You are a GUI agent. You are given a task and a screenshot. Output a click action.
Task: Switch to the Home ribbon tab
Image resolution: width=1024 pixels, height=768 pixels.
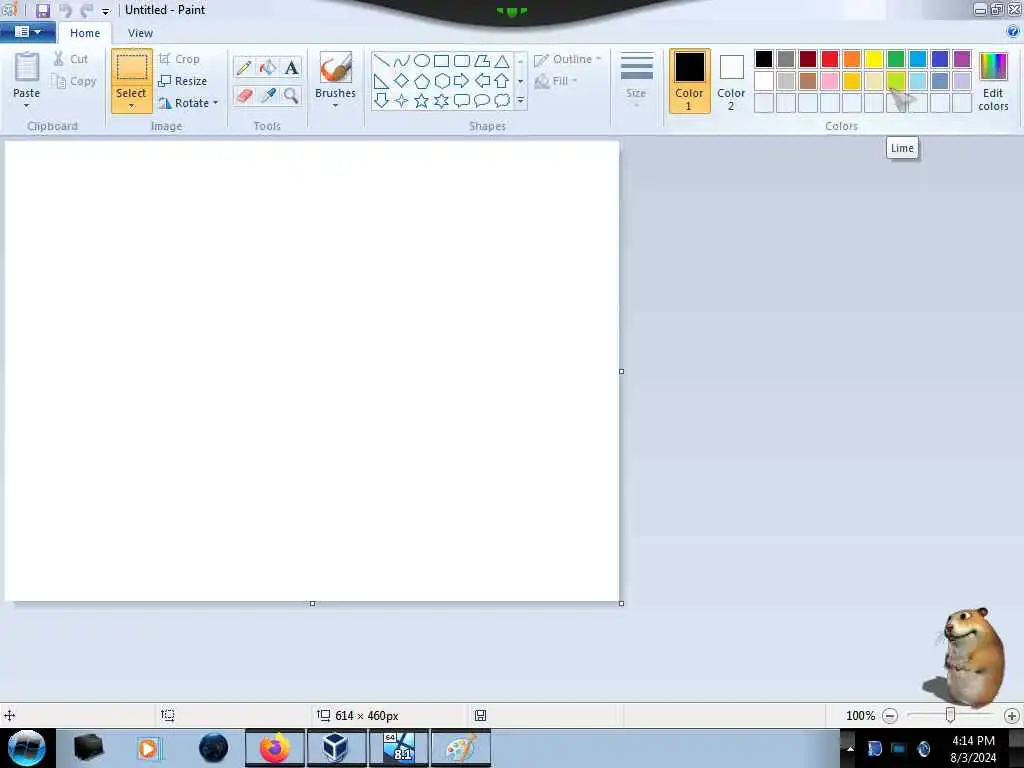[85, 33]
